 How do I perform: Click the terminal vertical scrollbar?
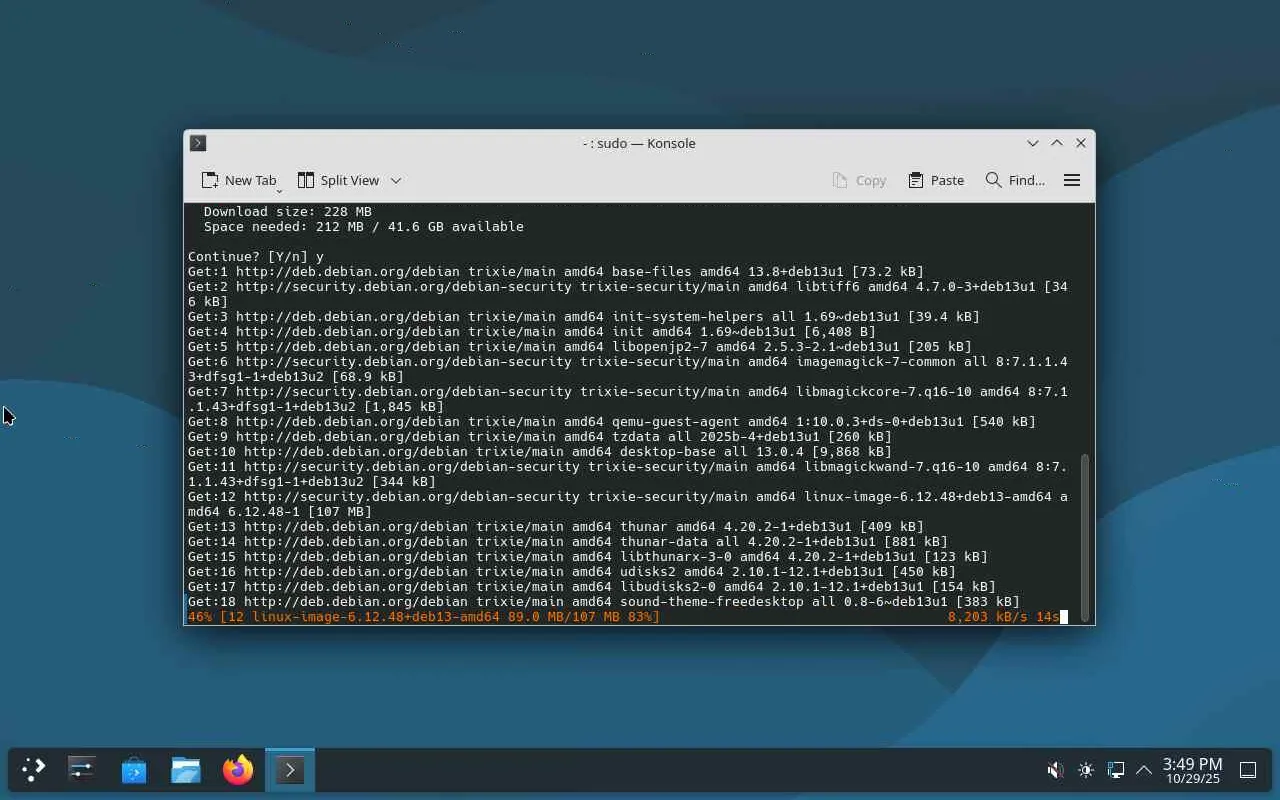pyautogui.click(x=1085, y=536)
